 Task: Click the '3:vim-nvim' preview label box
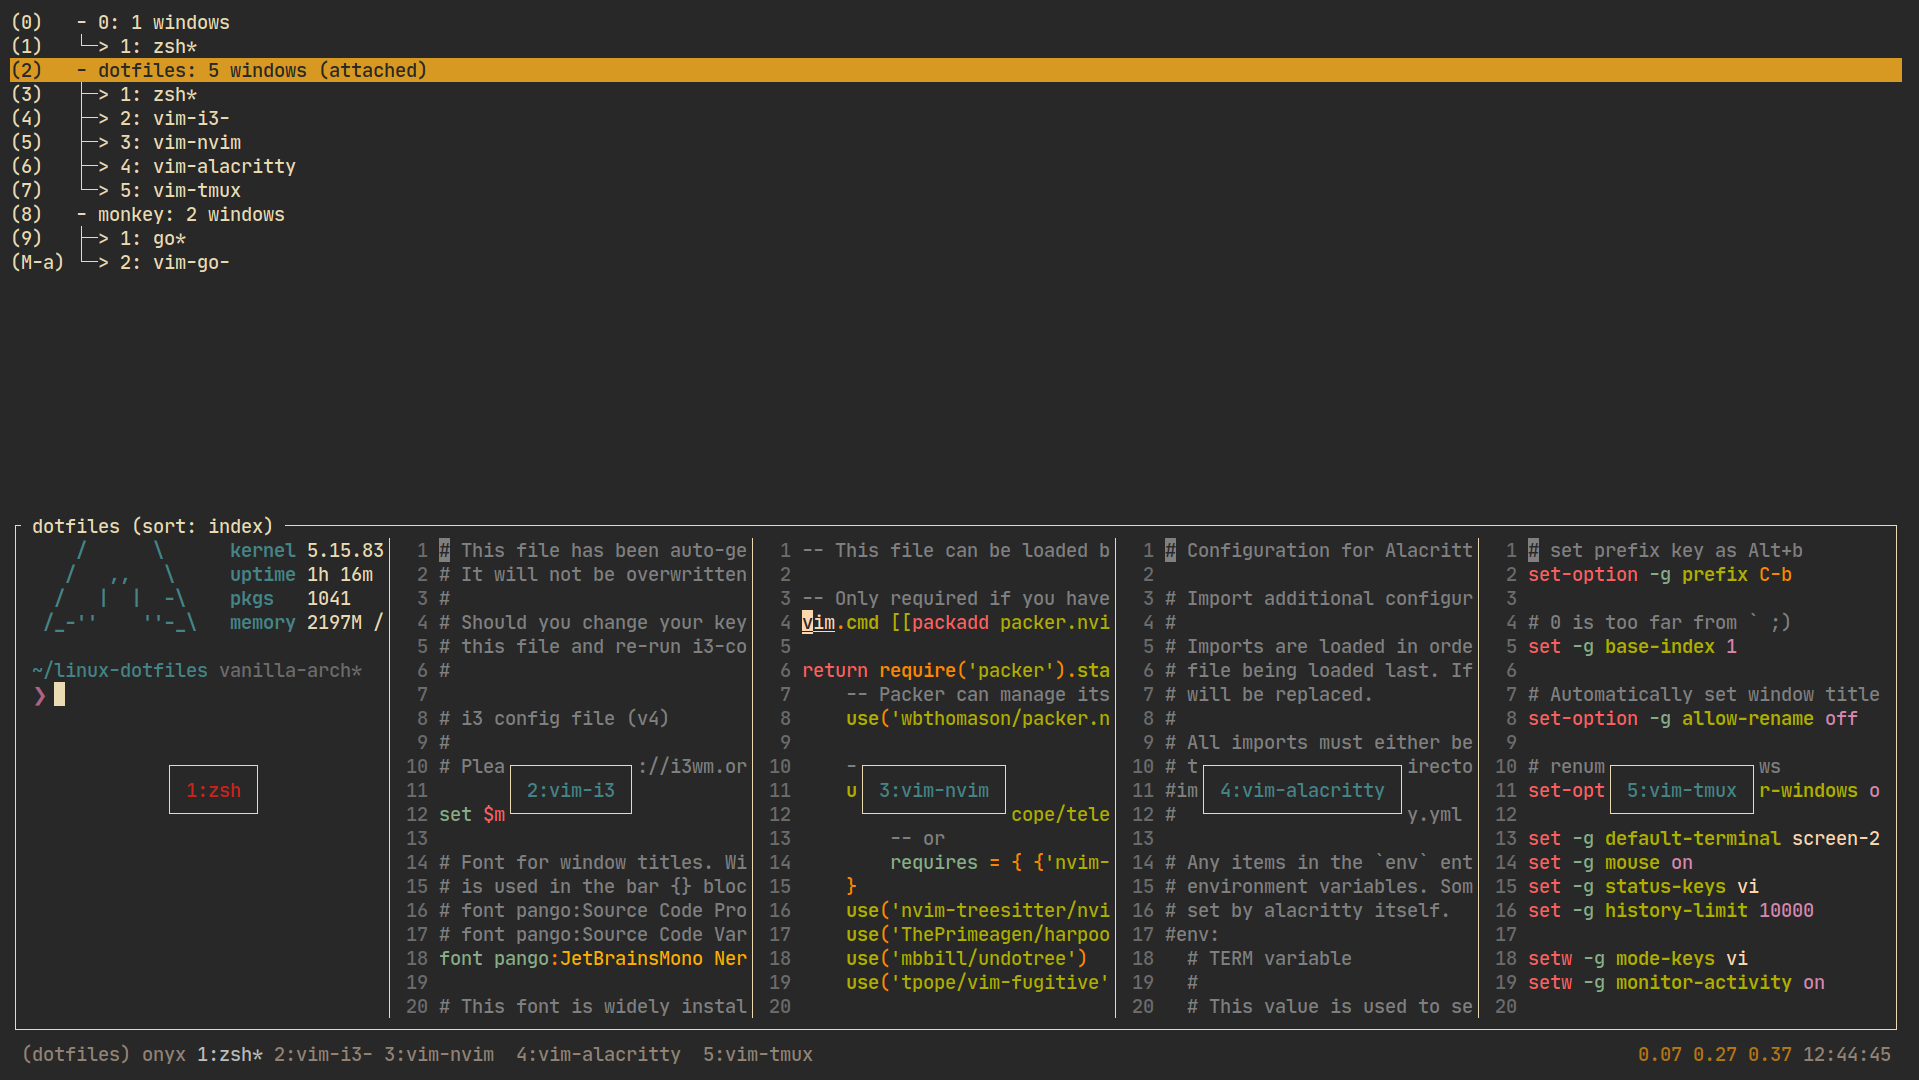934,790
